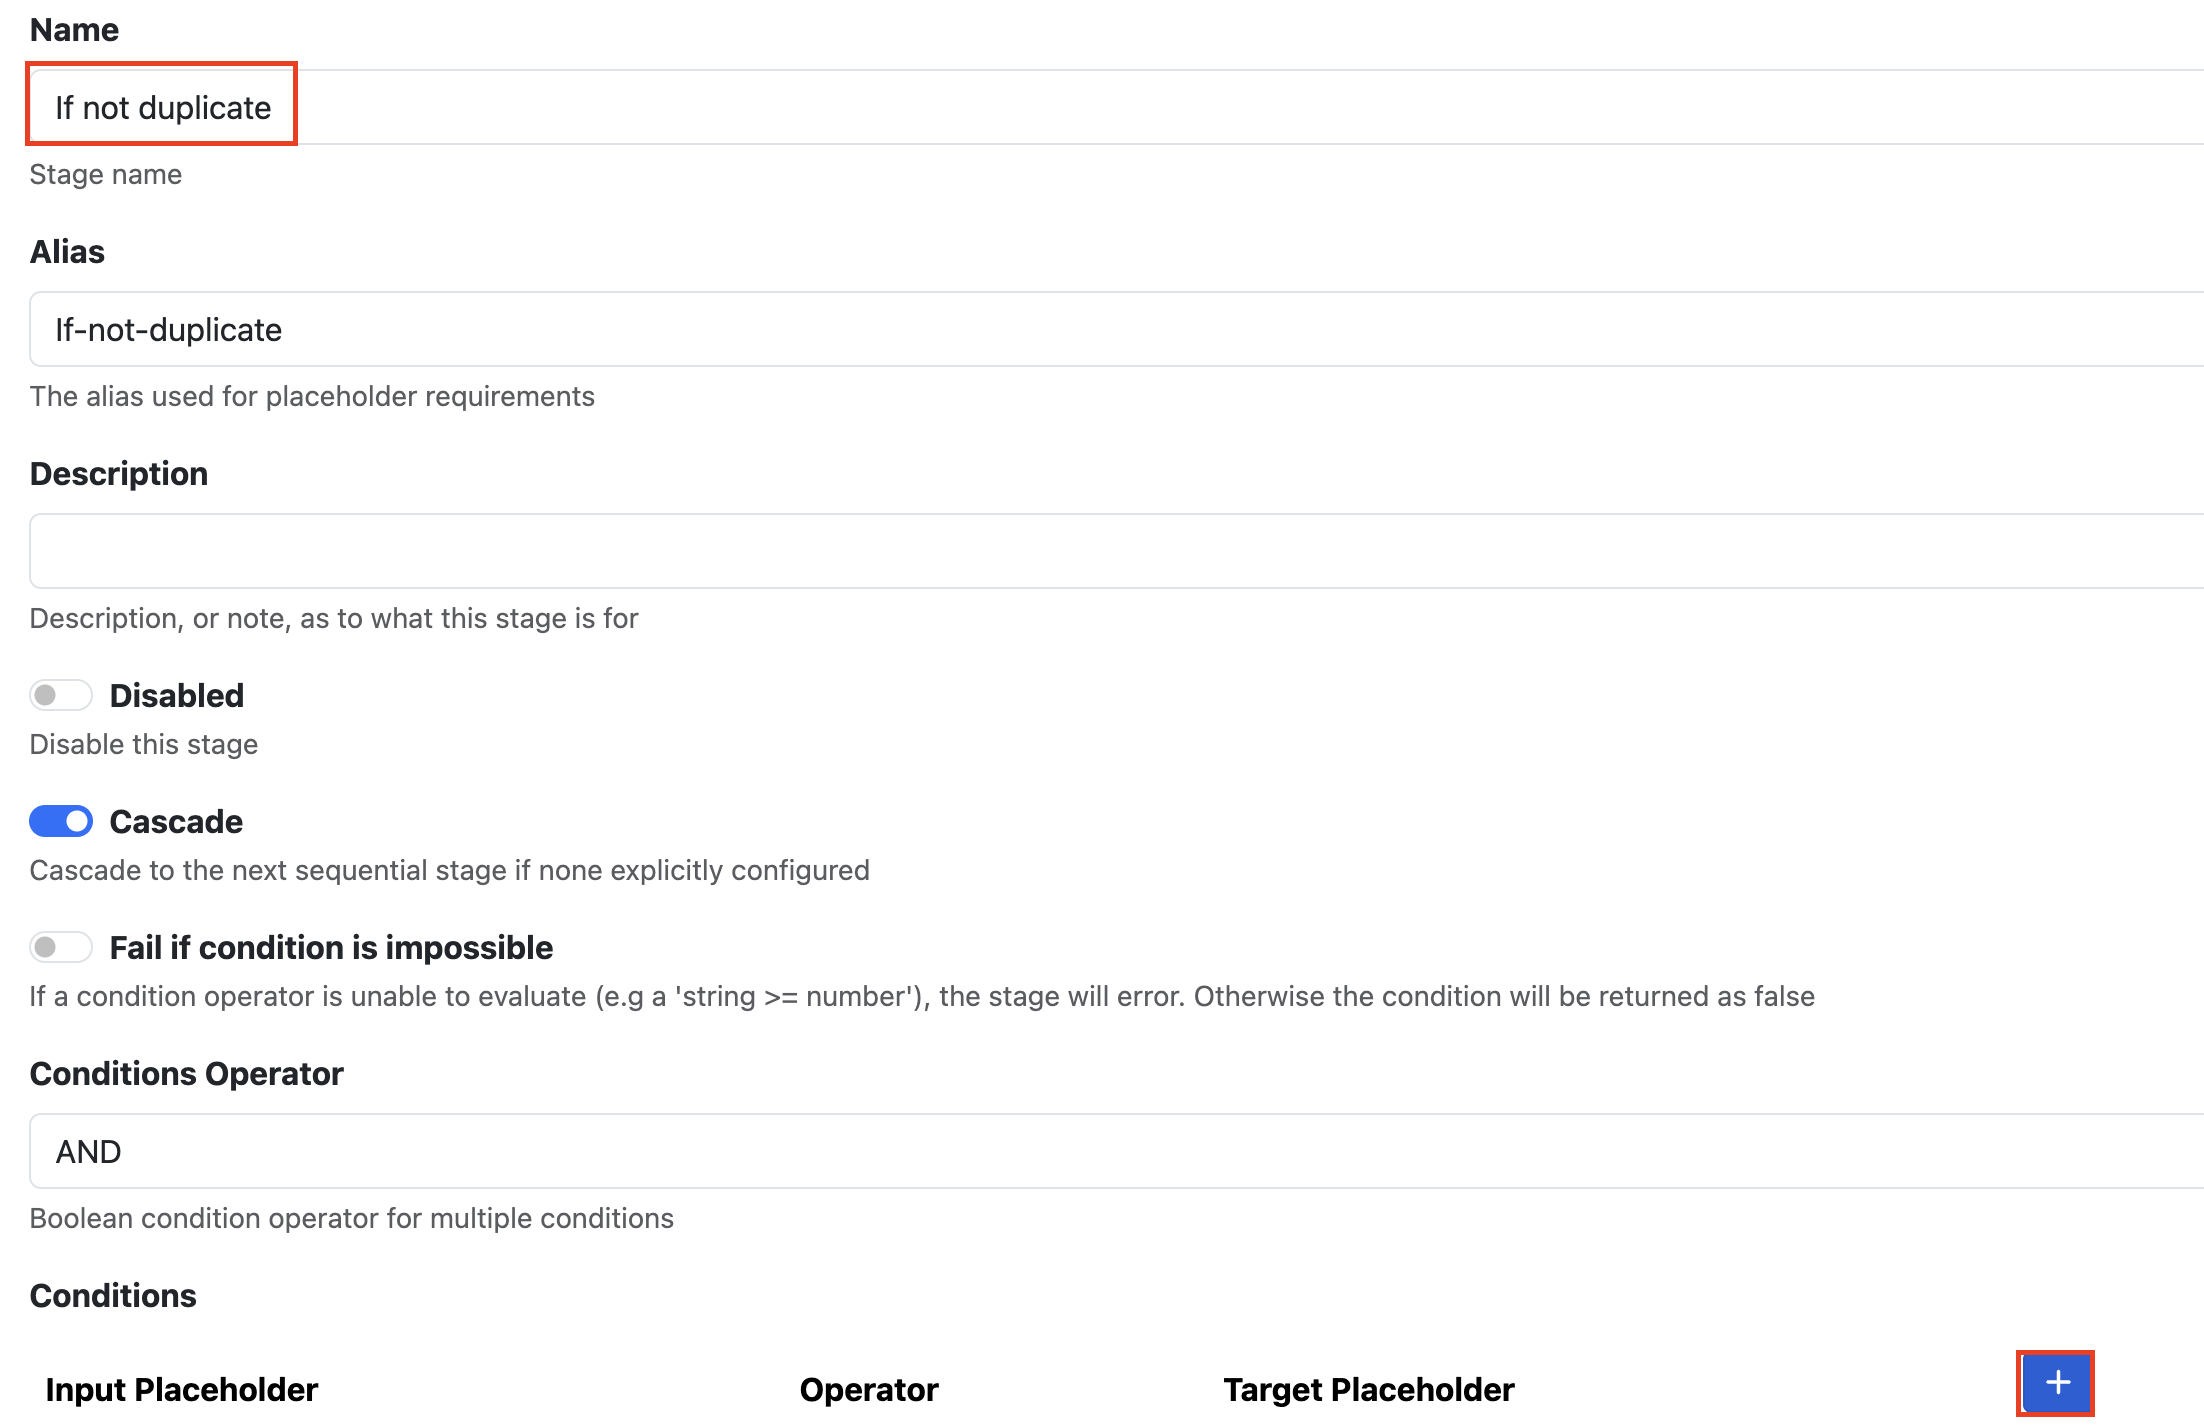Open the Conditions Operator AND dropdown
Image resolution: width=2204 pixels, height=1426 pixels.
1117,1151
